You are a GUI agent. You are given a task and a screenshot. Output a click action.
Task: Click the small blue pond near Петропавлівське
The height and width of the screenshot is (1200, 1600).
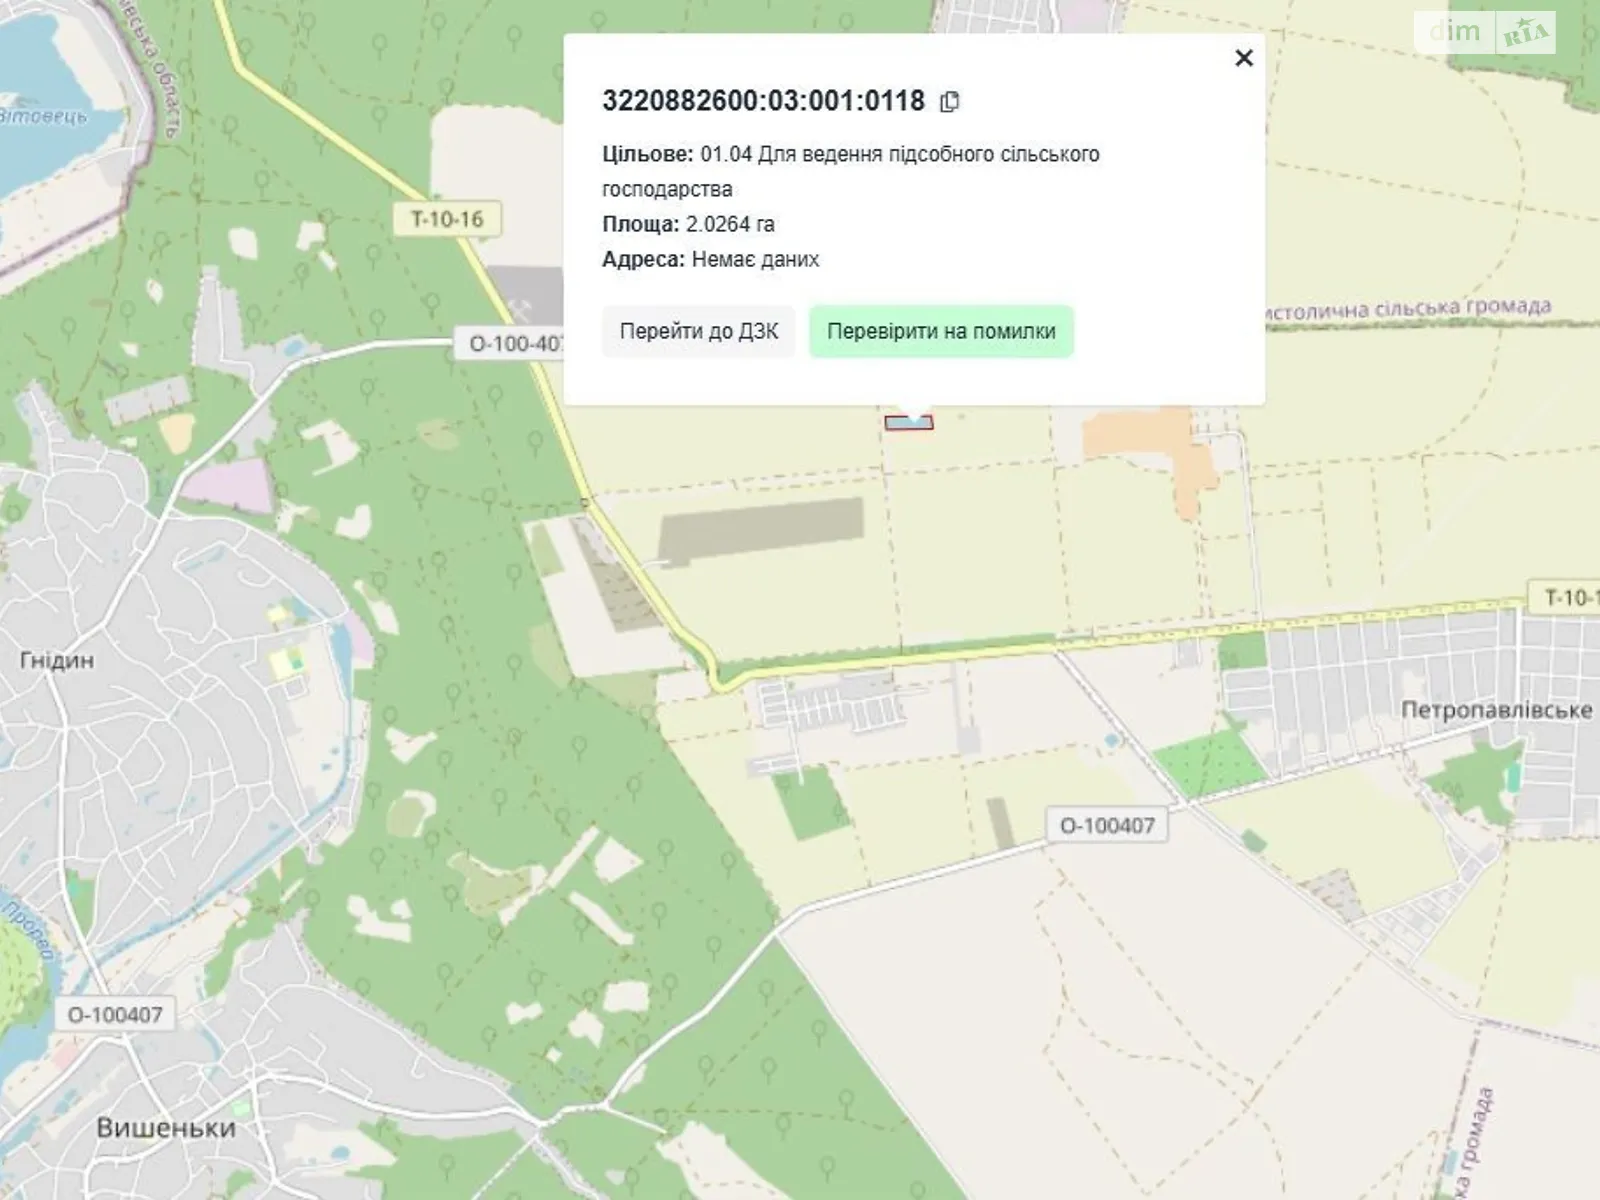tap(1112, 742)
